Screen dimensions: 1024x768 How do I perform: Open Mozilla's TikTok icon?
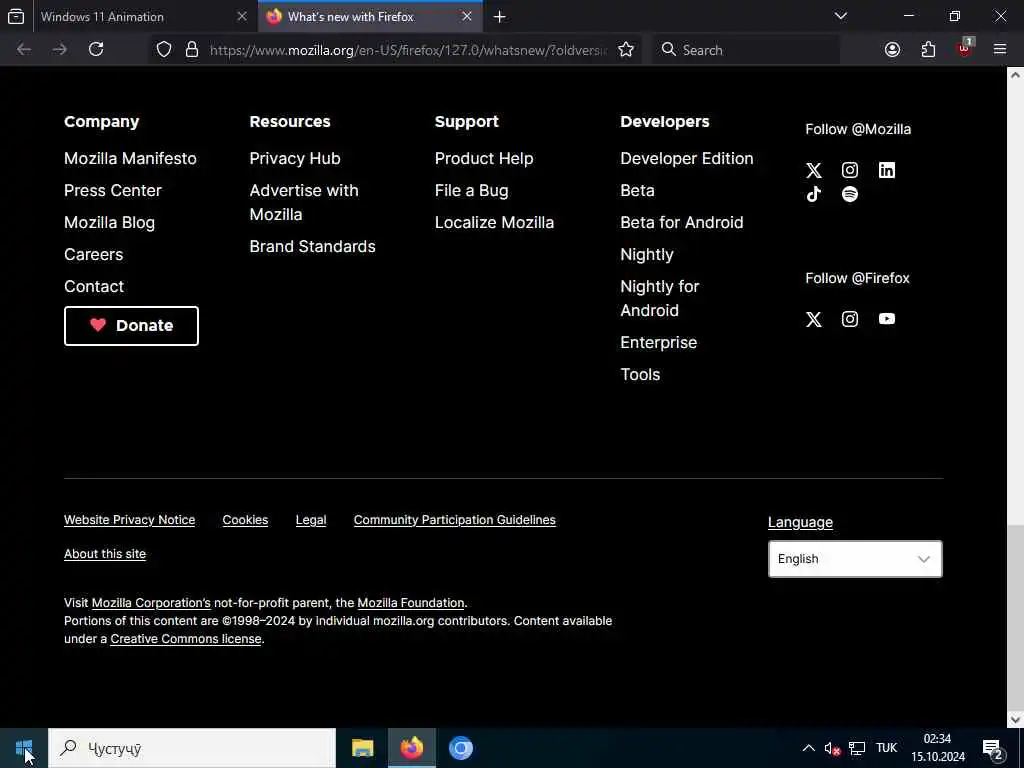pos(813,194)
